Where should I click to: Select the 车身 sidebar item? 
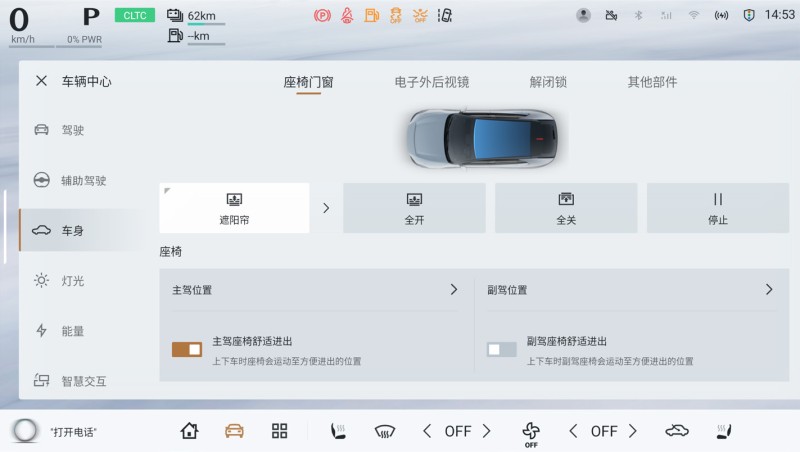(82, 230)
